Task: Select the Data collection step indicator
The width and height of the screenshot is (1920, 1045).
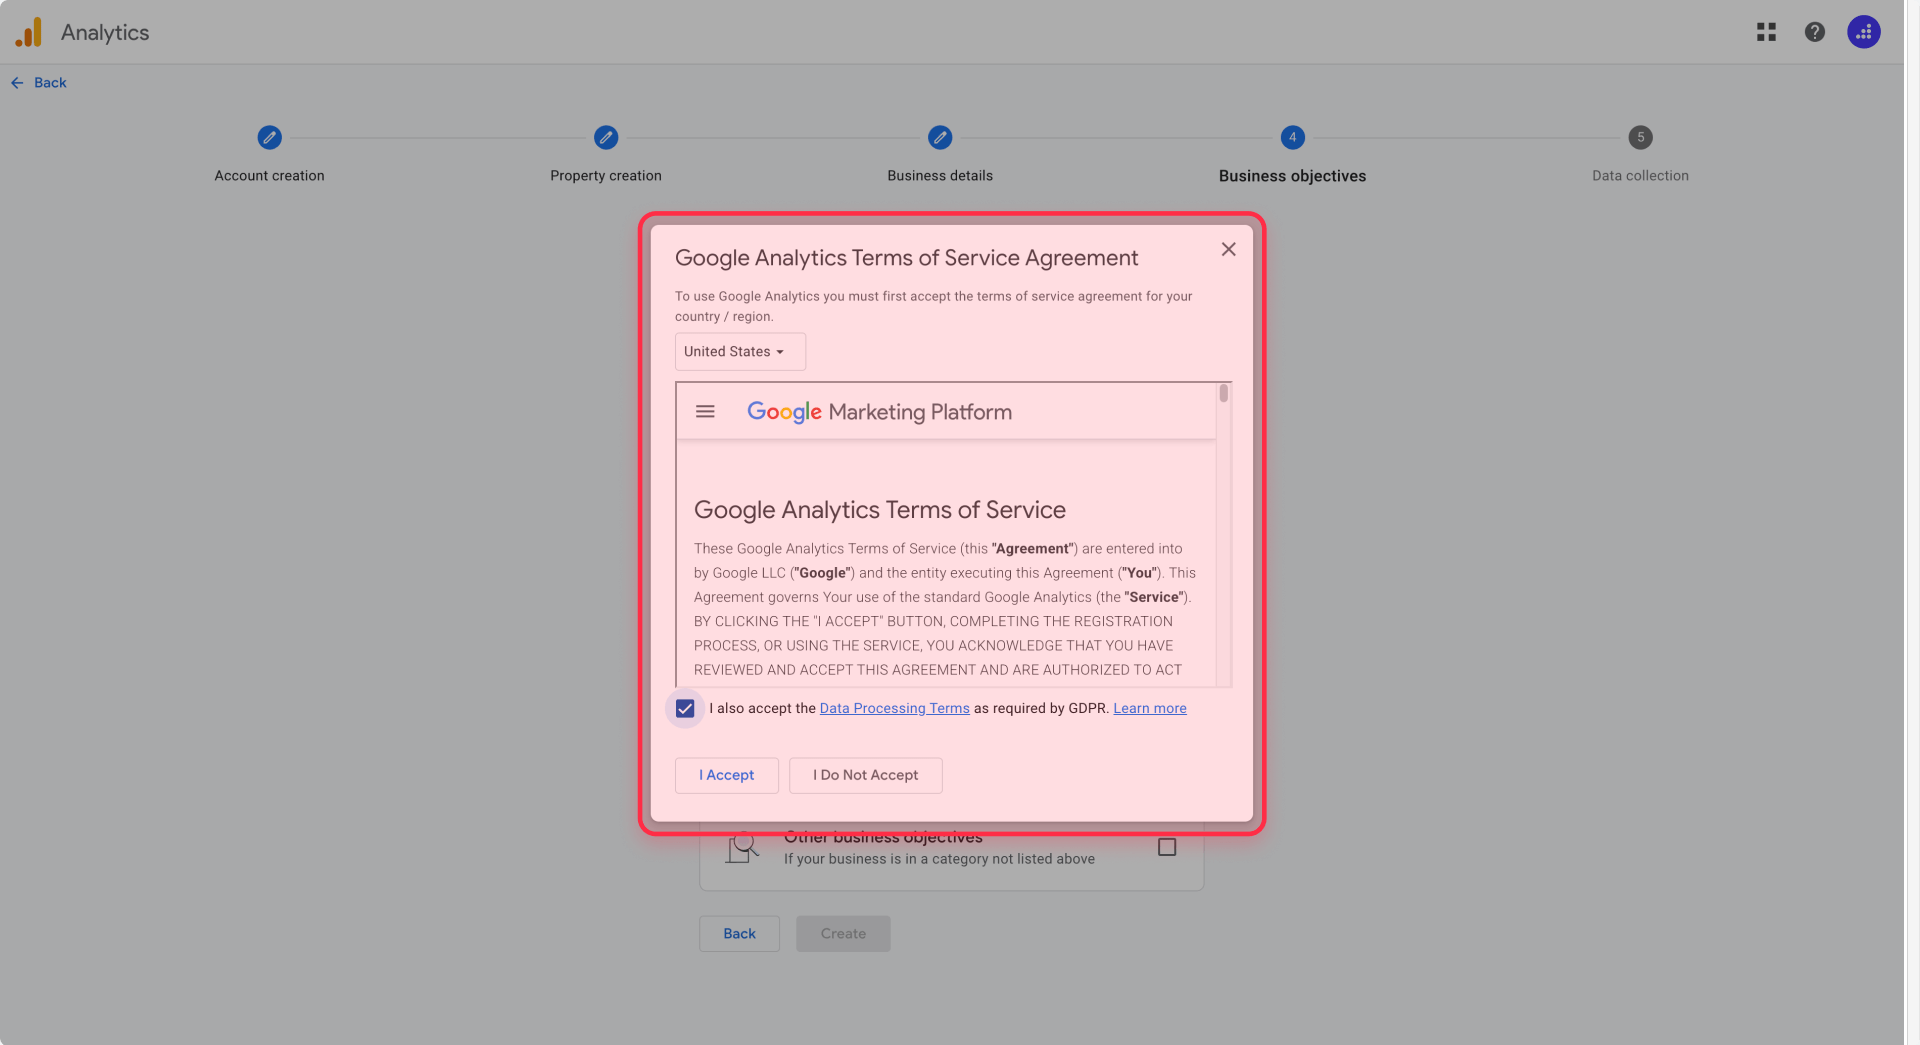Action: [1640, 137]
